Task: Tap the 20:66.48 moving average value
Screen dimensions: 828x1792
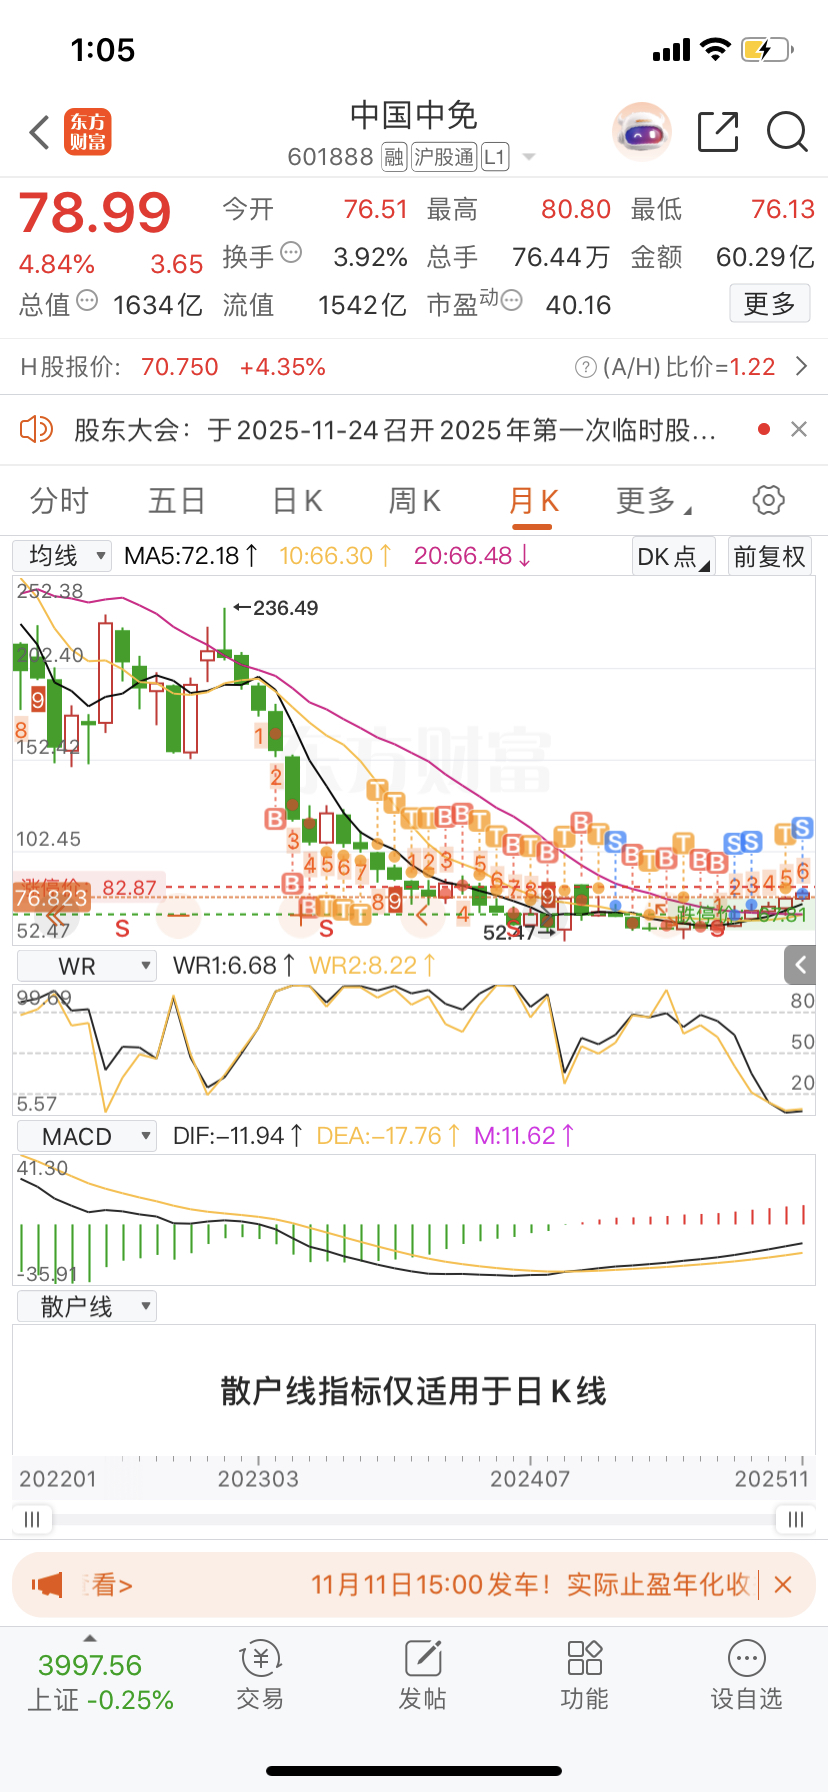Action: tap(472, 556)
